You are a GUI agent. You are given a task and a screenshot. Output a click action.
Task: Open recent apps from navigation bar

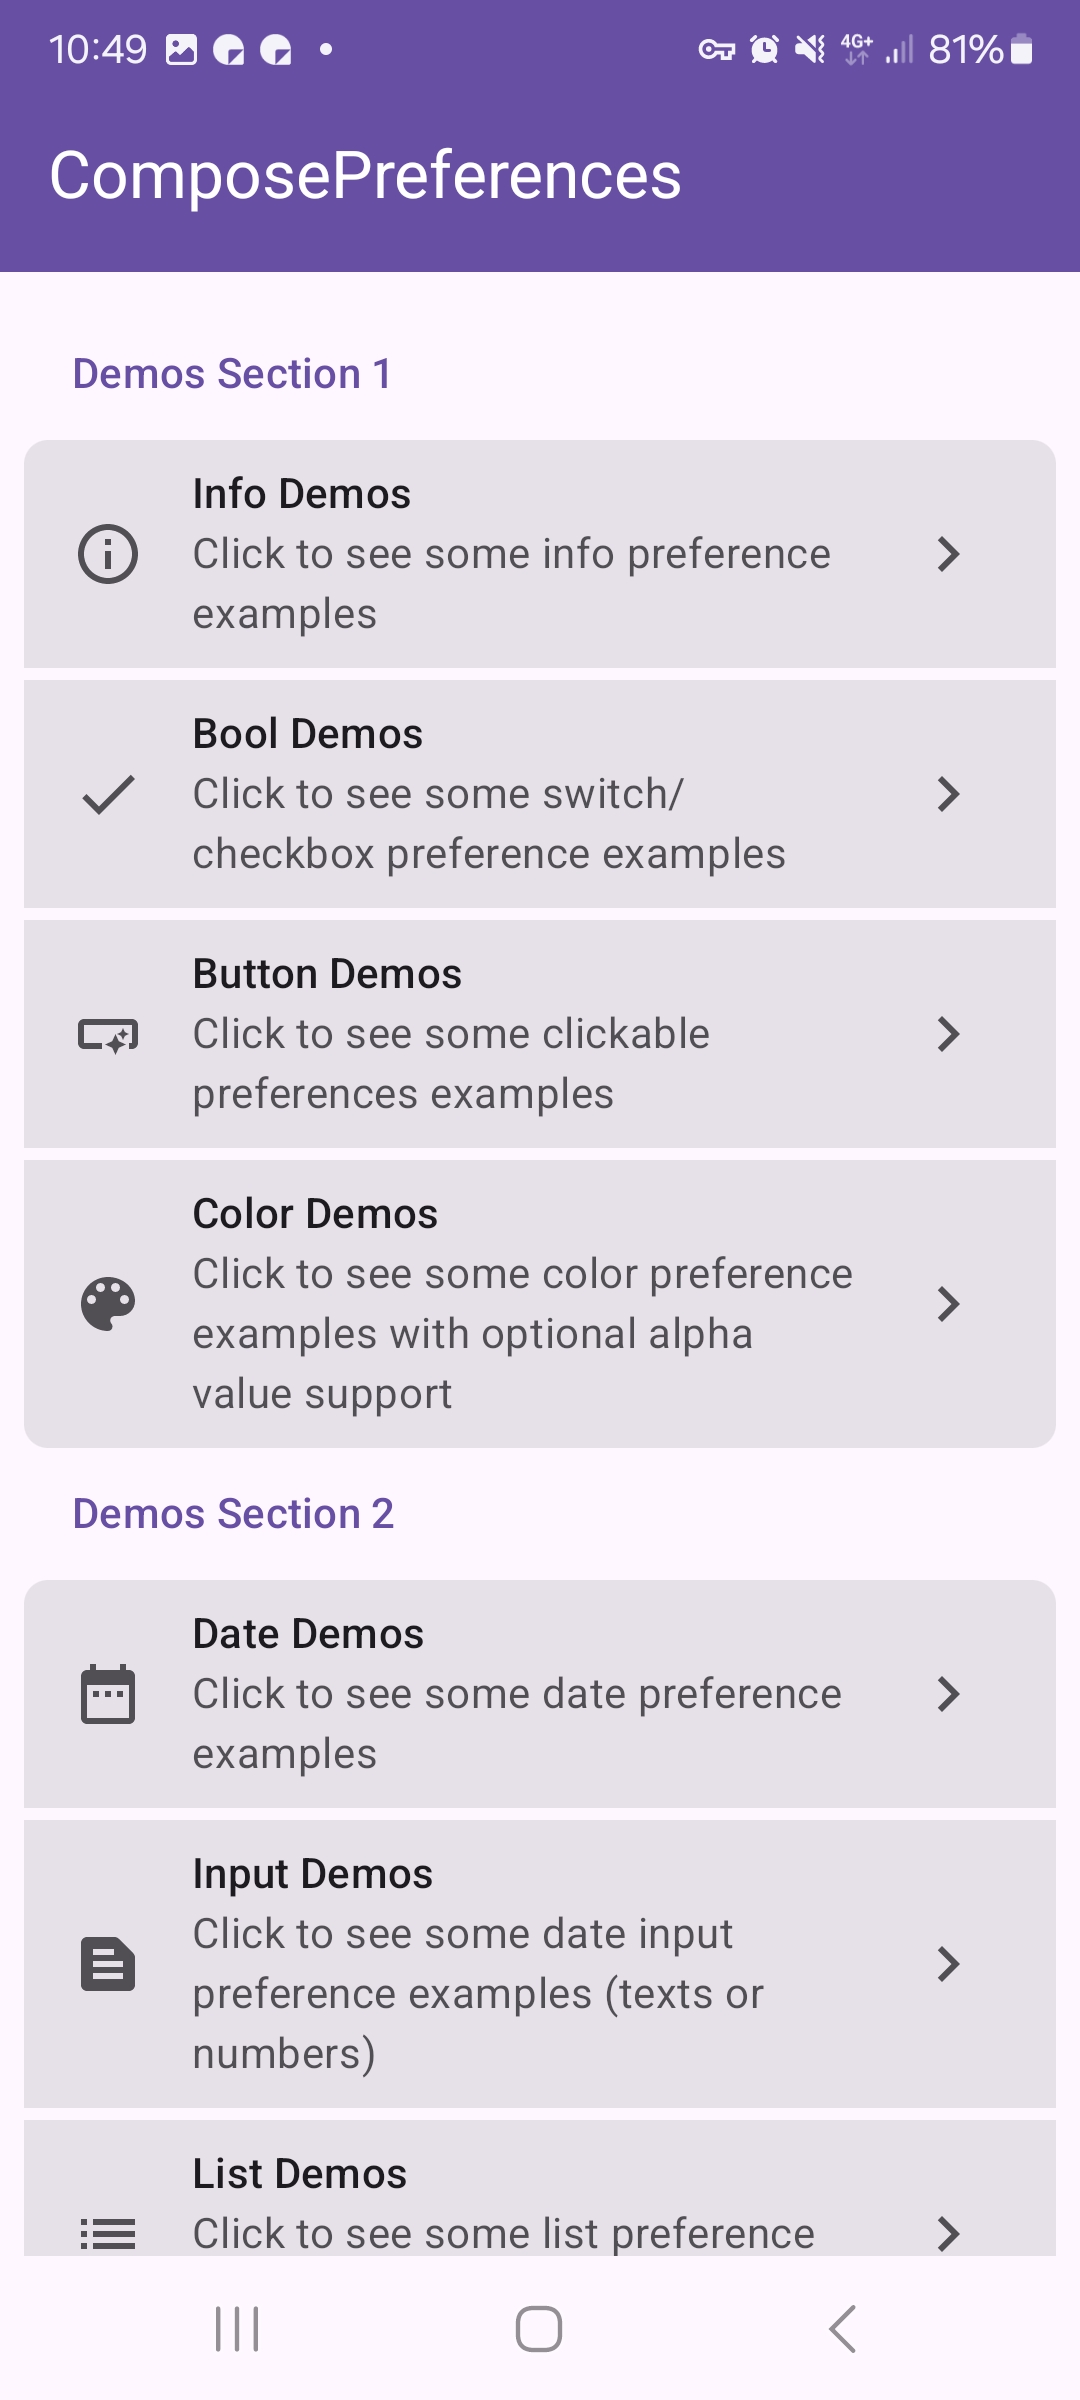(238, 2329)
